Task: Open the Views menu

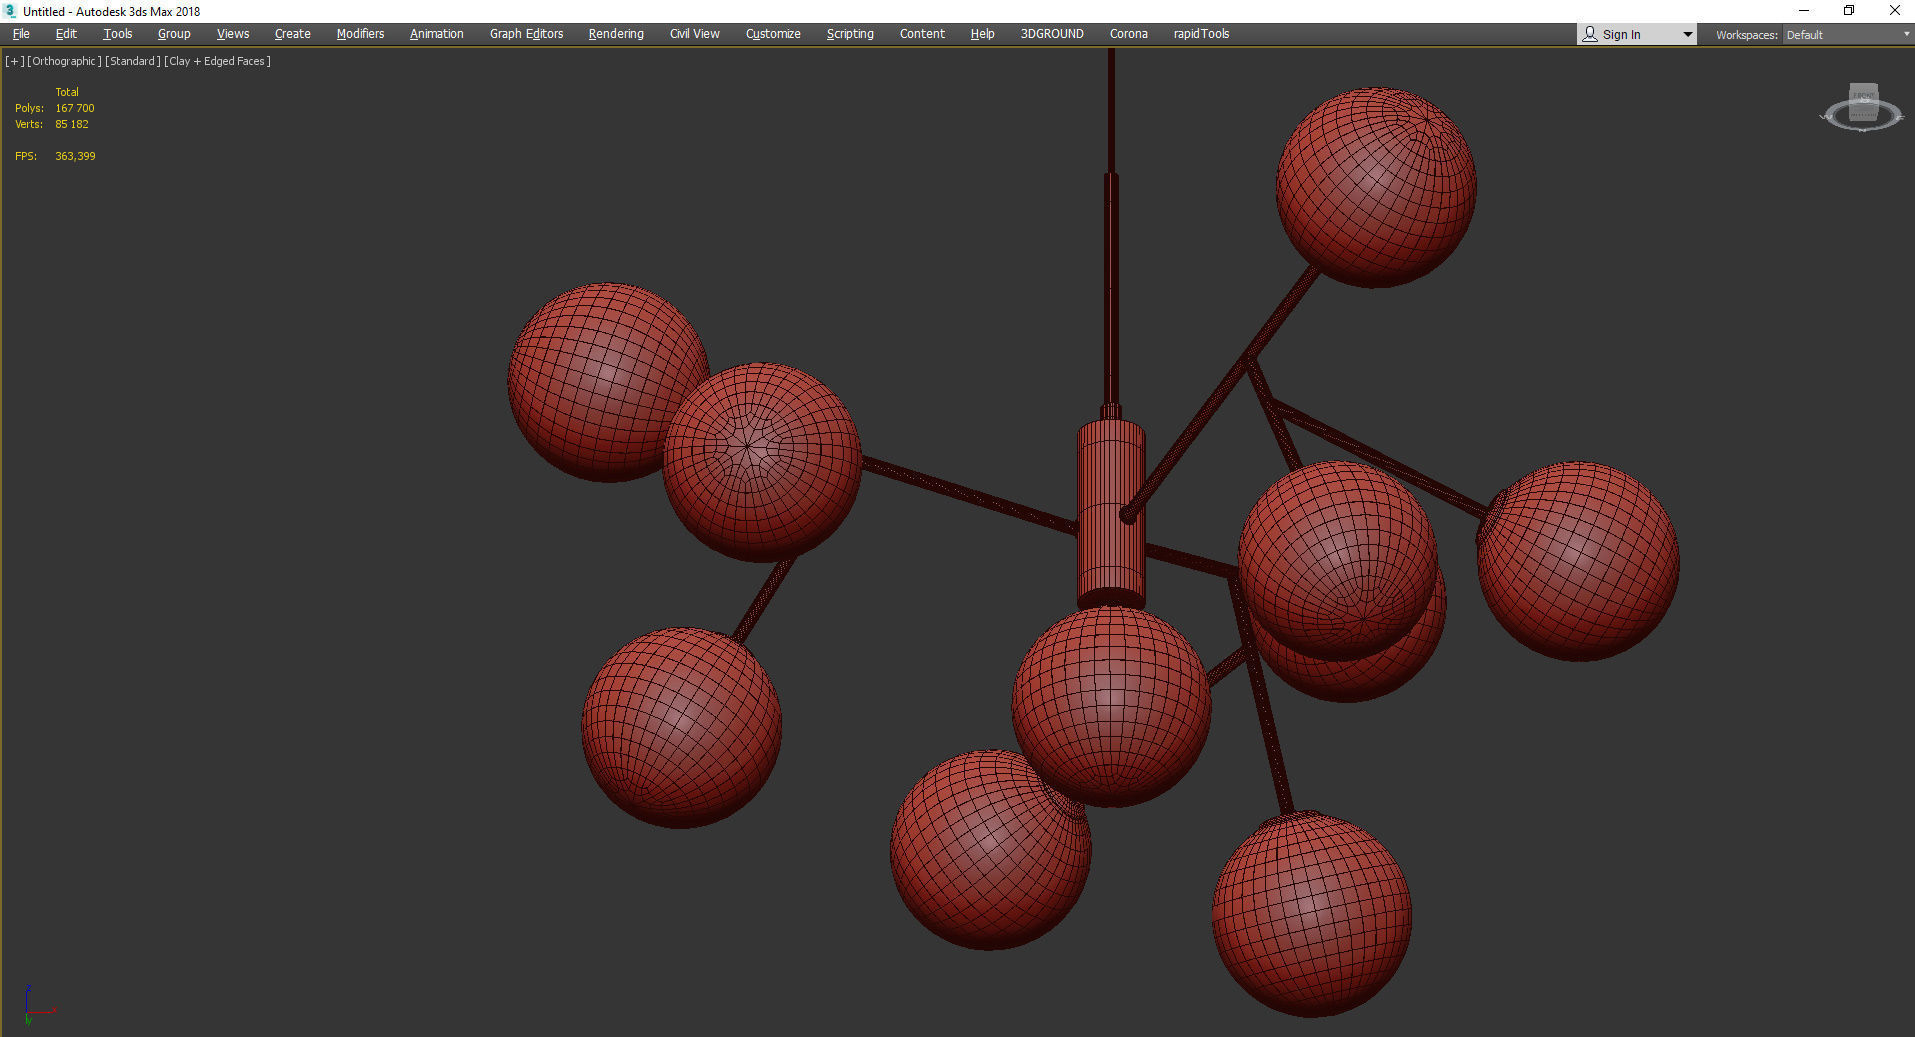Action: [x=233, y=34]
